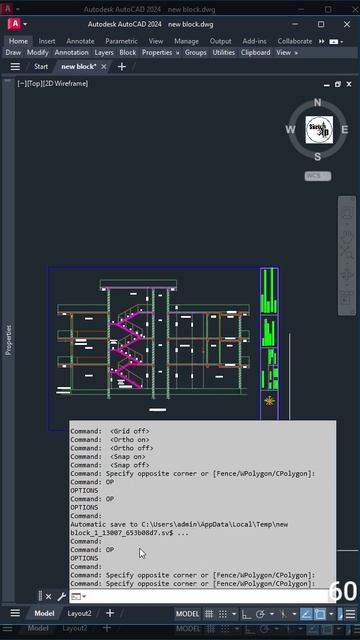
Task: Toggle drawing grid display in status bar
Action: 209,613
